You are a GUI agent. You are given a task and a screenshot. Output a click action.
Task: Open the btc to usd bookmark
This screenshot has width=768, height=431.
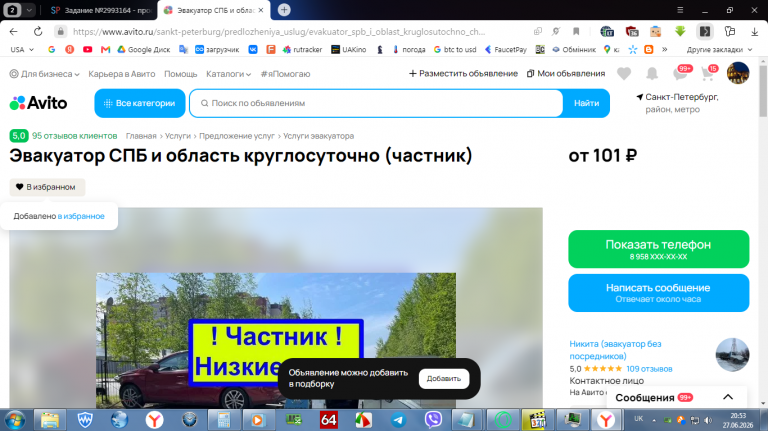[455, 49]
